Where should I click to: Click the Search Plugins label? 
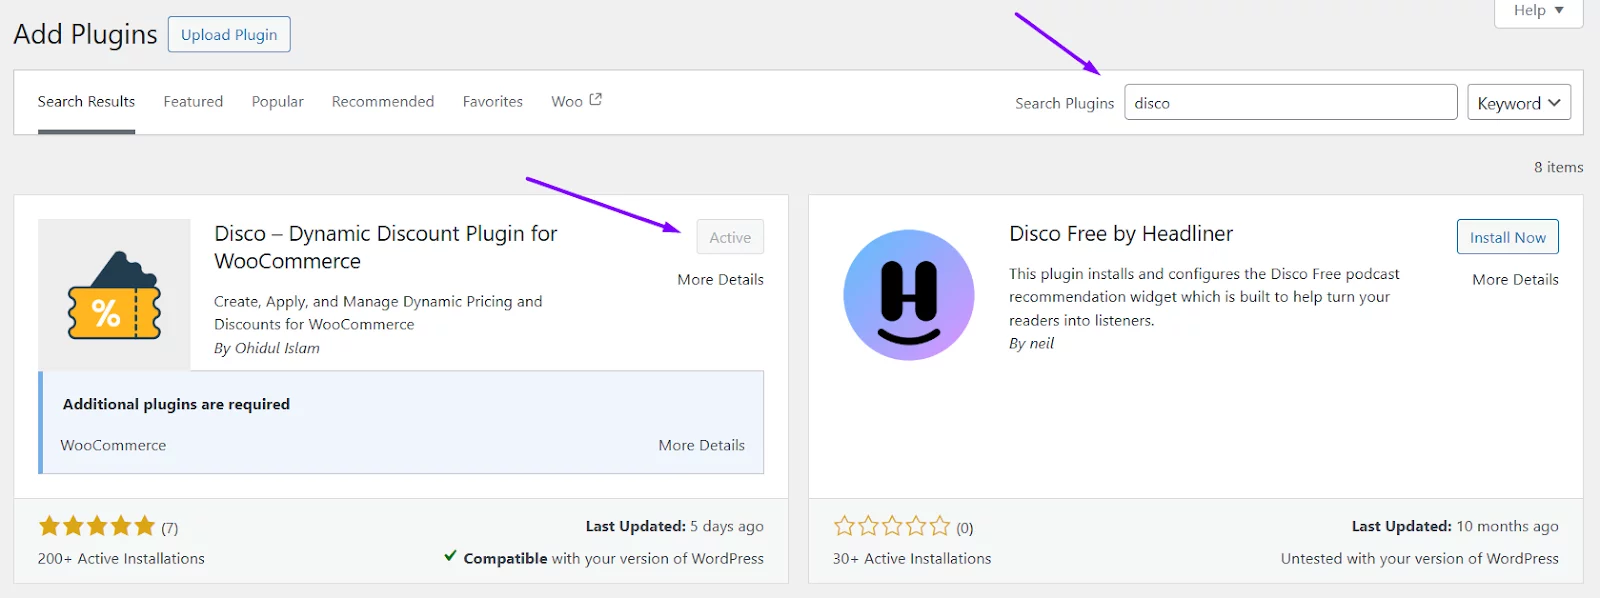point(1064,104)
